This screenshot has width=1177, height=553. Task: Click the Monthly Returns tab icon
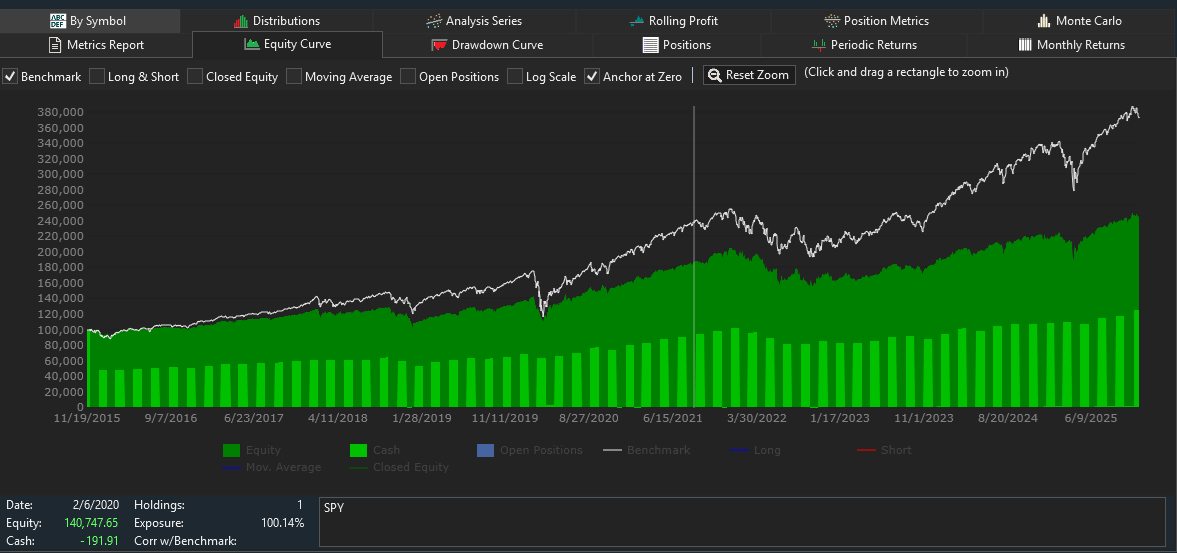coord(1025,45)
